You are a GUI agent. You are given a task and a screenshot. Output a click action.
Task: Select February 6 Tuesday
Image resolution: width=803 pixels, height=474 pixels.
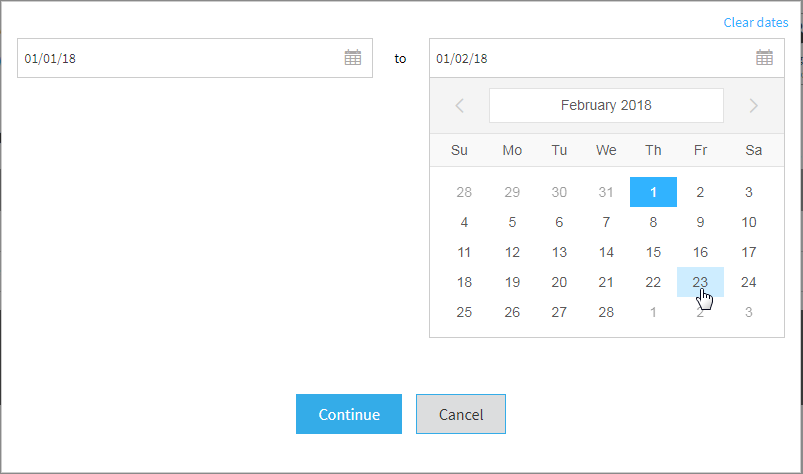point(559,222)
